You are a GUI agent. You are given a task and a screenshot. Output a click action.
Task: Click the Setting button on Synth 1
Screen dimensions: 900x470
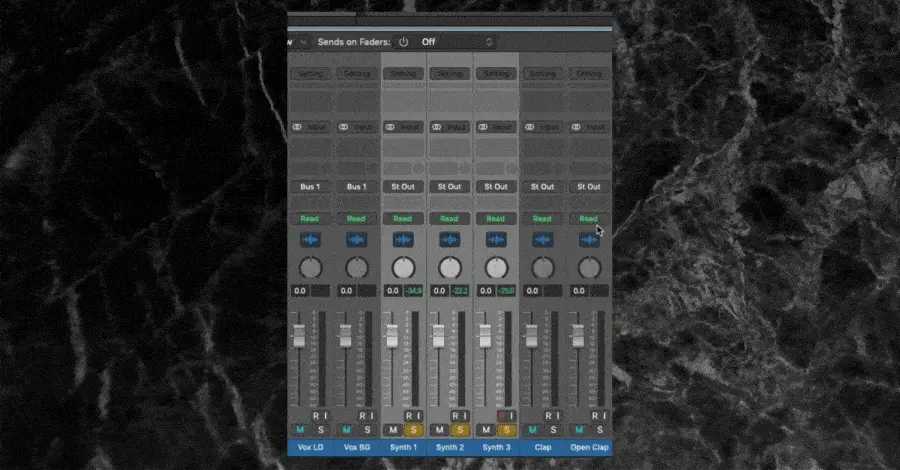(x=403, y=73)
